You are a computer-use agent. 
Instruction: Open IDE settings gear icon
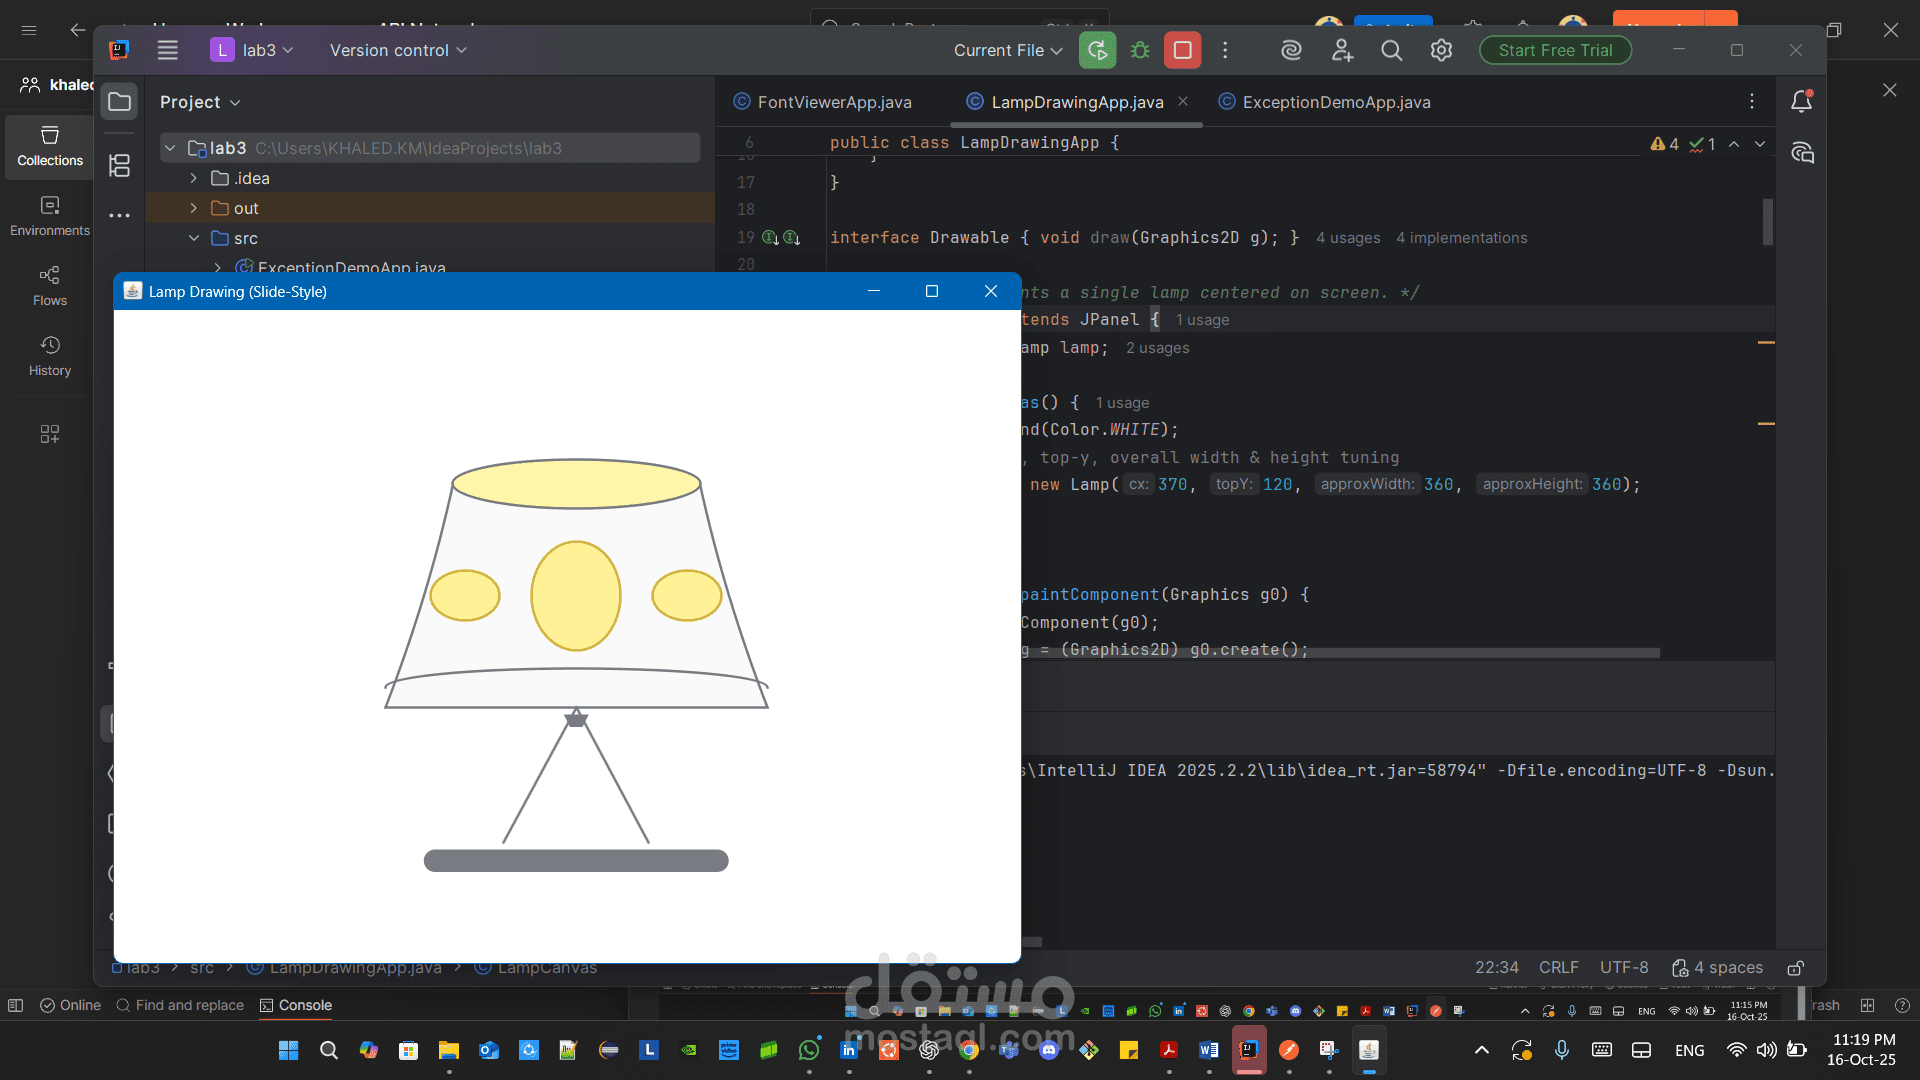pyautogui.click(x=1441, y=50)
